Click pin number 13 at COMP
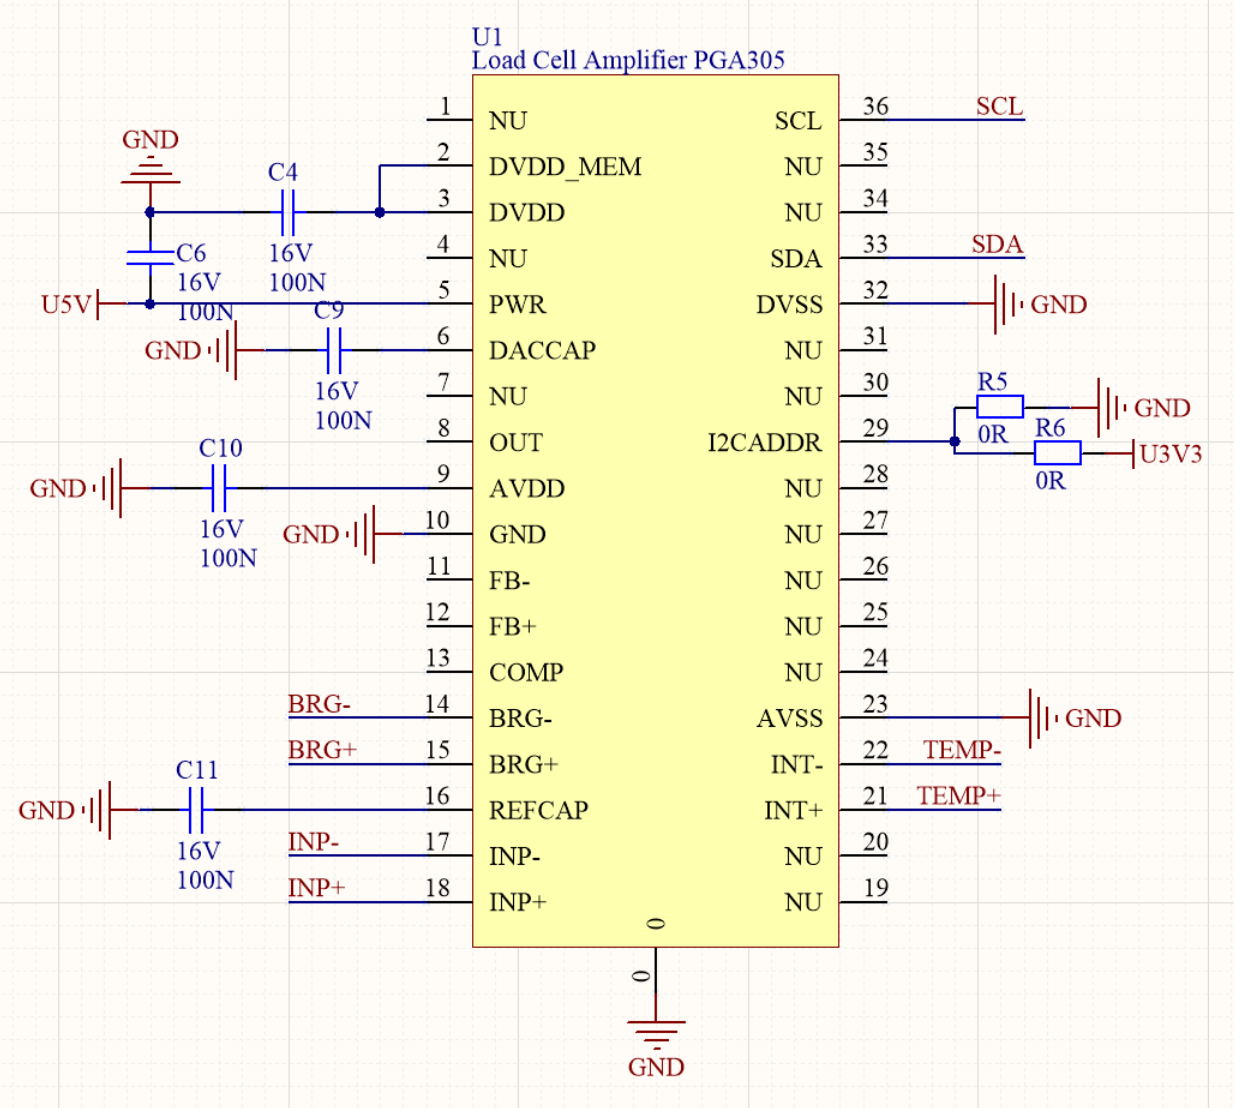Screen dimensions: 1234x1108 click(x=438, y=658)
